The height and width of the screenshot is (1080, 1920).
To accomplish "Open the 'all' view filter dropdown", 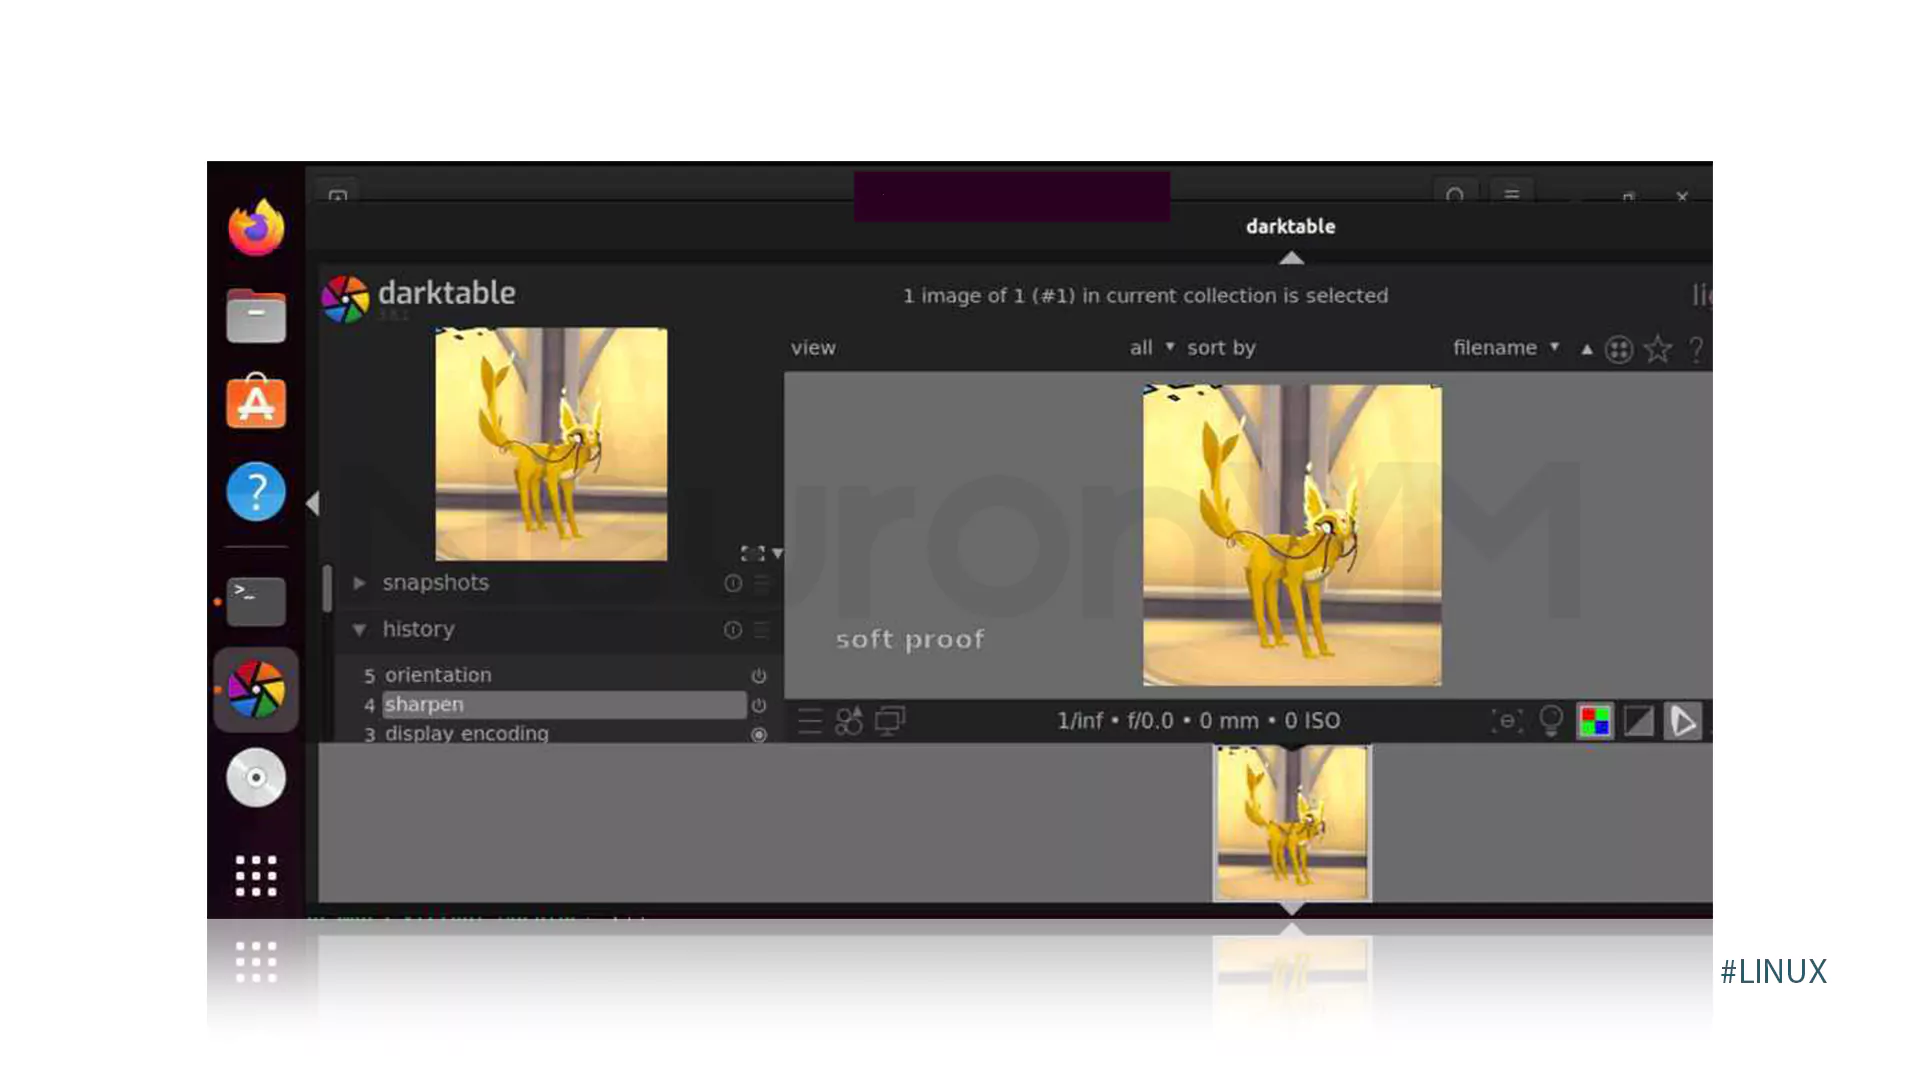I will [1152, 348].
